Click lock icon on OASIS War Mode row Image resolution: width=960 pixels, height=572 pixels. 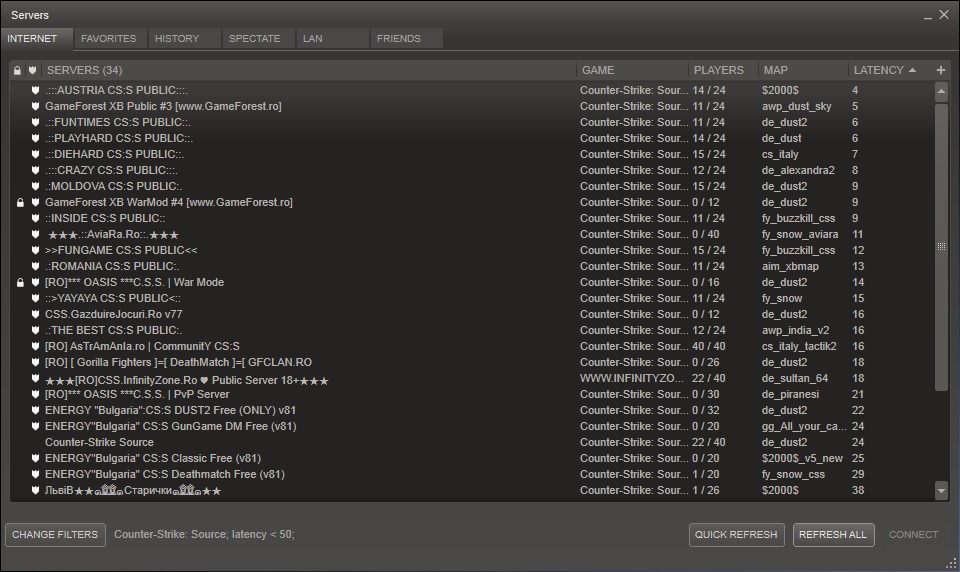[20, 282]
